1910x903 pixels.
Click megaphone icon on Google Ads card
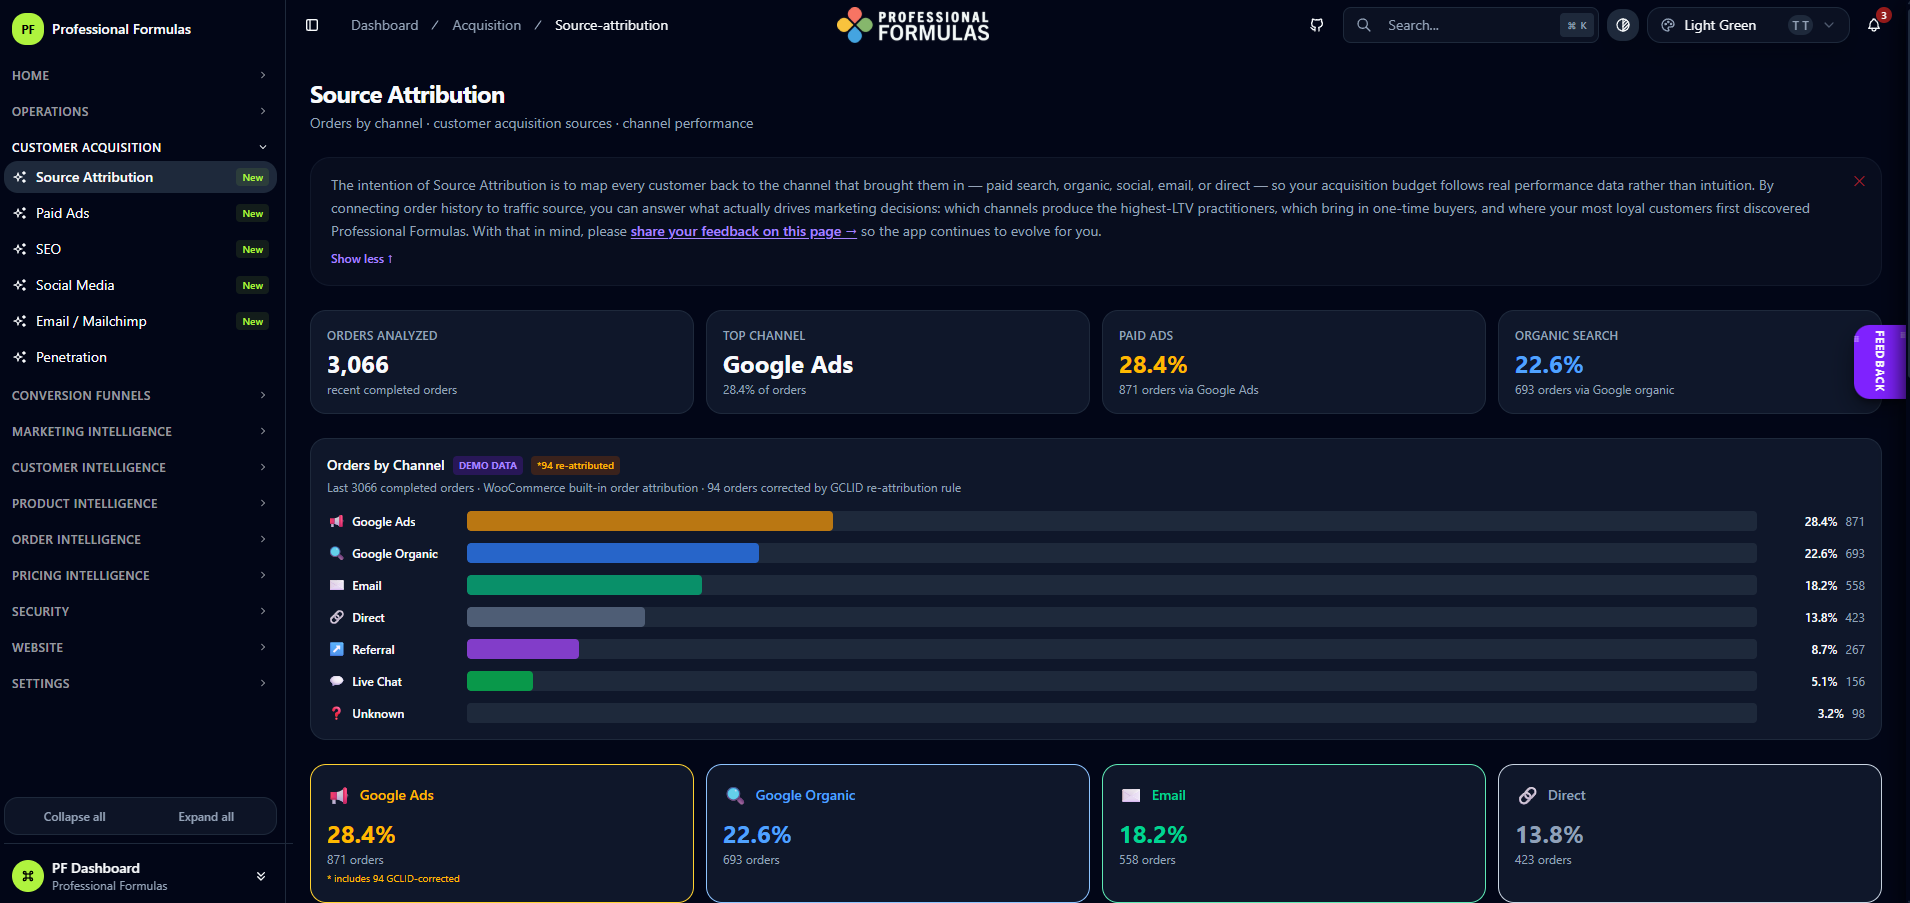point(339,796)
